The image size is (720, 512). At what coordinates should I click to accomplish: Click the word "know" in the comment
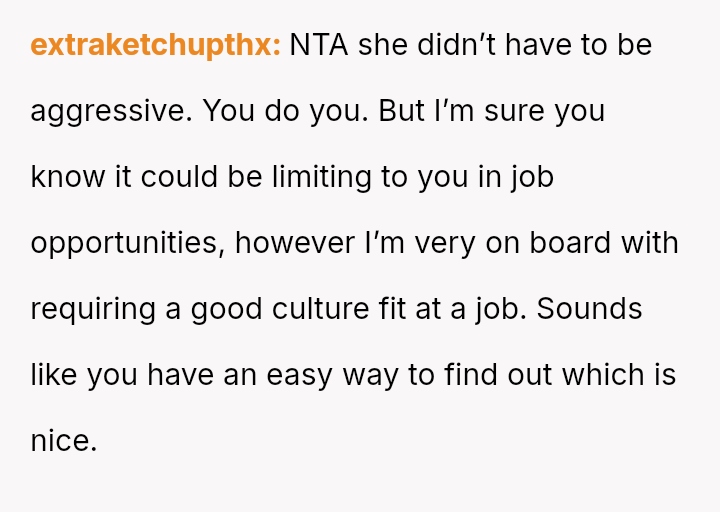pos(67,177)
